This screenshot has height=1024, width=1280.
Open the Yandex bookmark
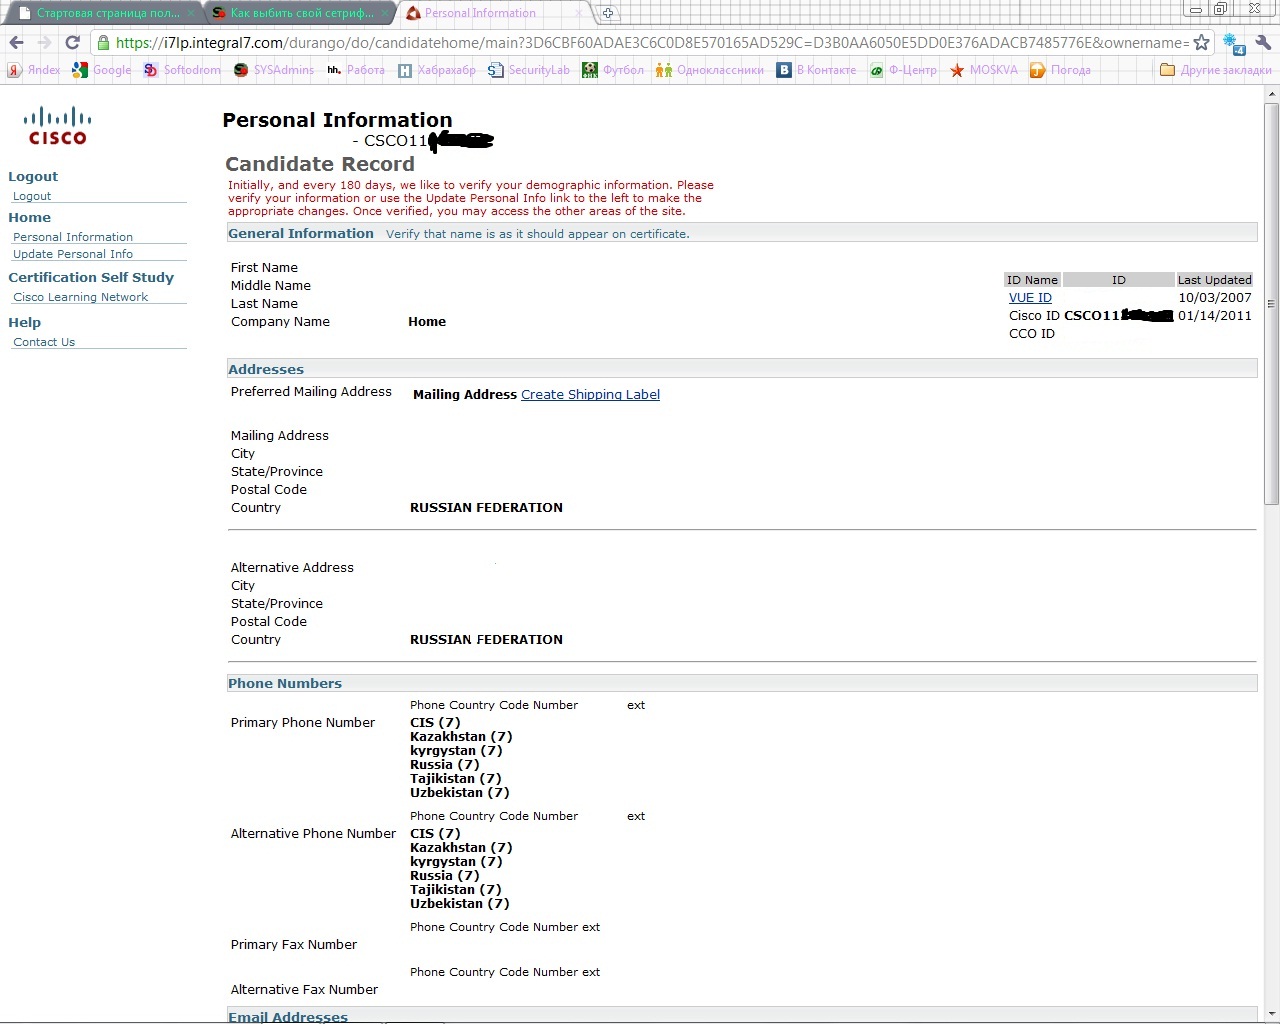click(x=33, y=70)
